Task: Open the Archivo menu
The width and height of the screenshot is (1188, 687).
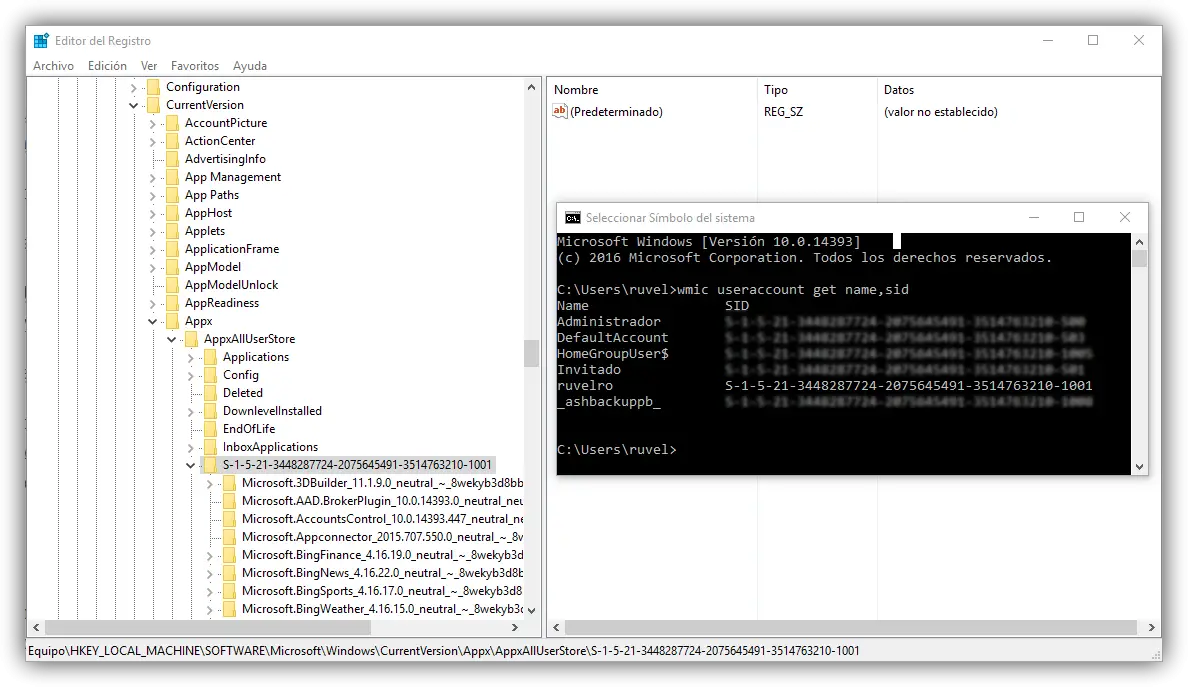Action: coord(53,66)
